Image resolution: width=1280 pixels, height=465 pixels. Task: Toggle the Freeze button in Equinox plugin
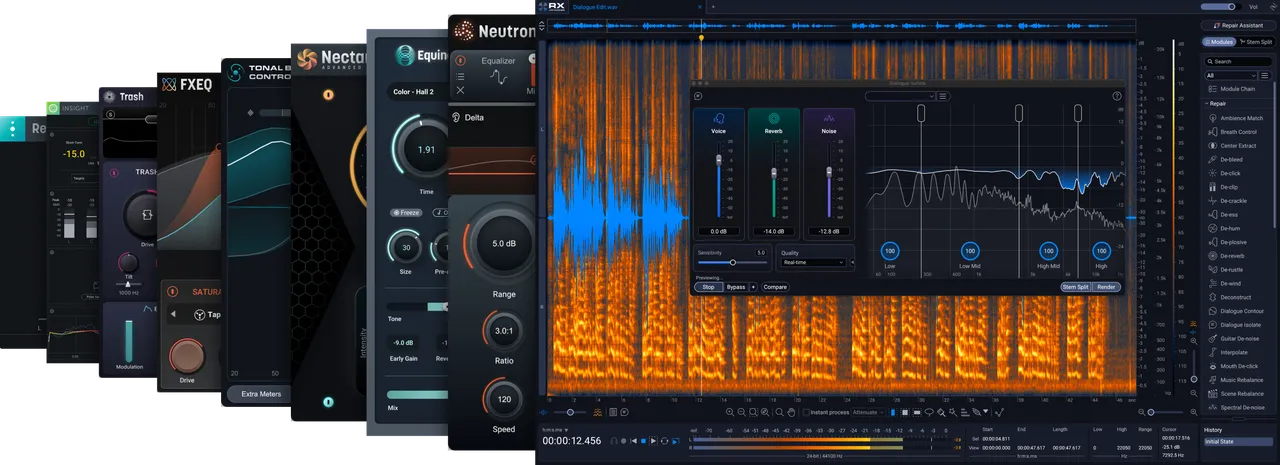[x=408, y=212]
